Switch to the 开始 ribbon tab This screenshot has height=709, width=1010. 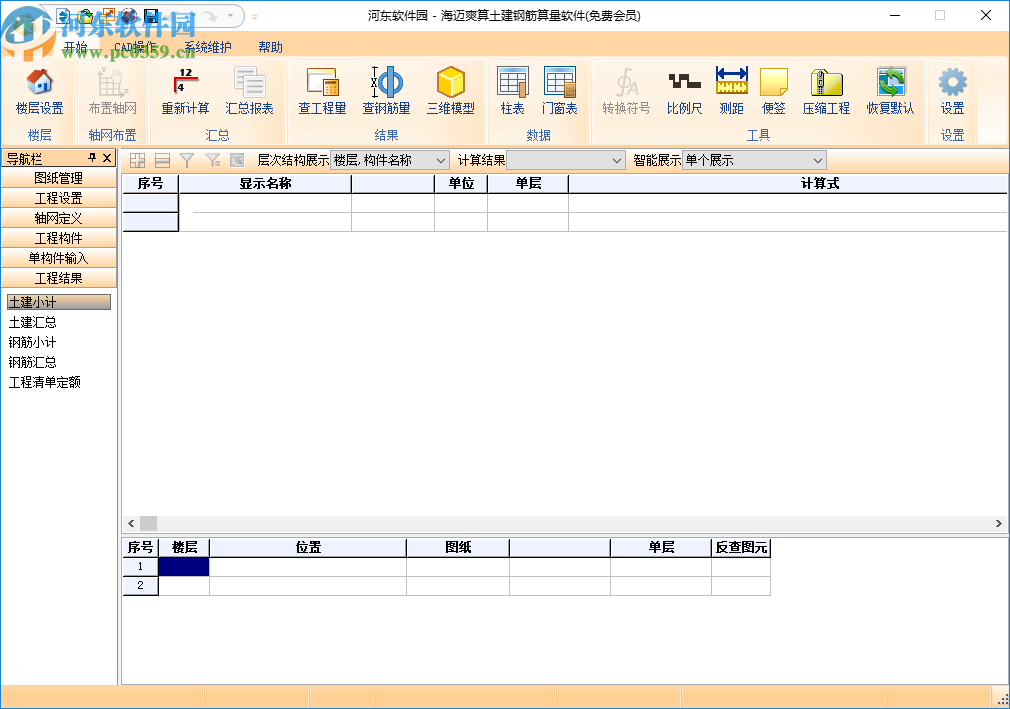[x=75, y=47]
